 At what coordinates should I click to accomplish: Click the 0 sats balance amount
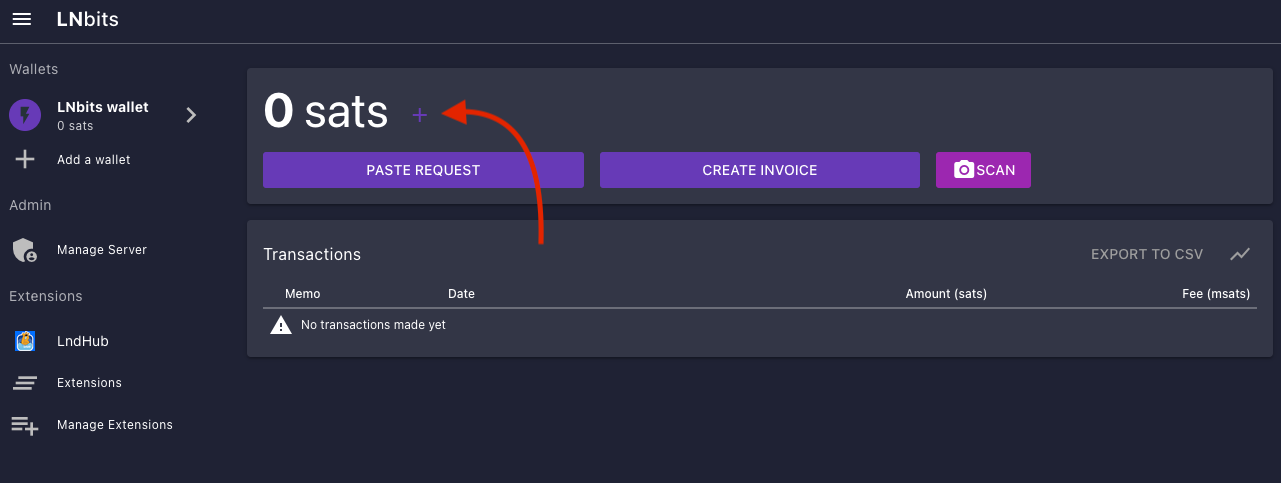325,112
